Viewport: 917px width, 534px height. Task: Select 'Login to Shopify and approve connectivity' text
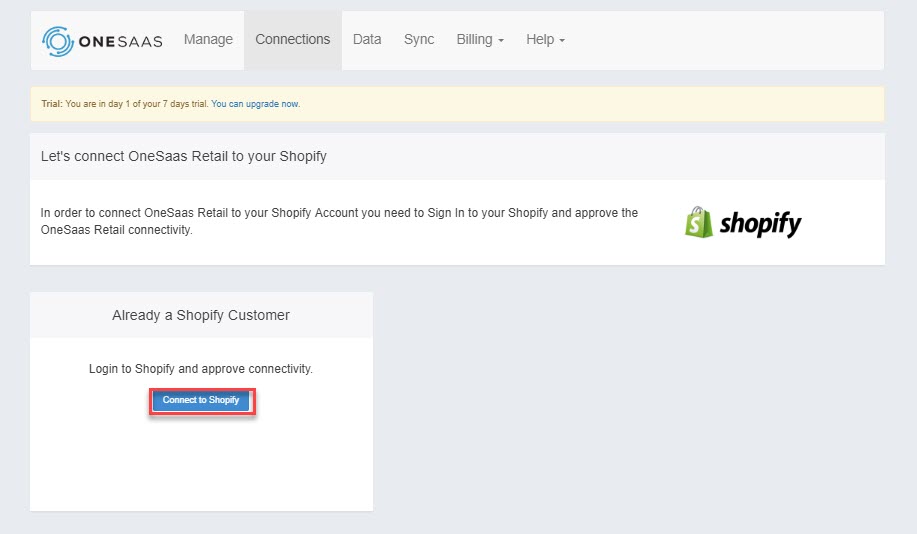click(201, 369)
